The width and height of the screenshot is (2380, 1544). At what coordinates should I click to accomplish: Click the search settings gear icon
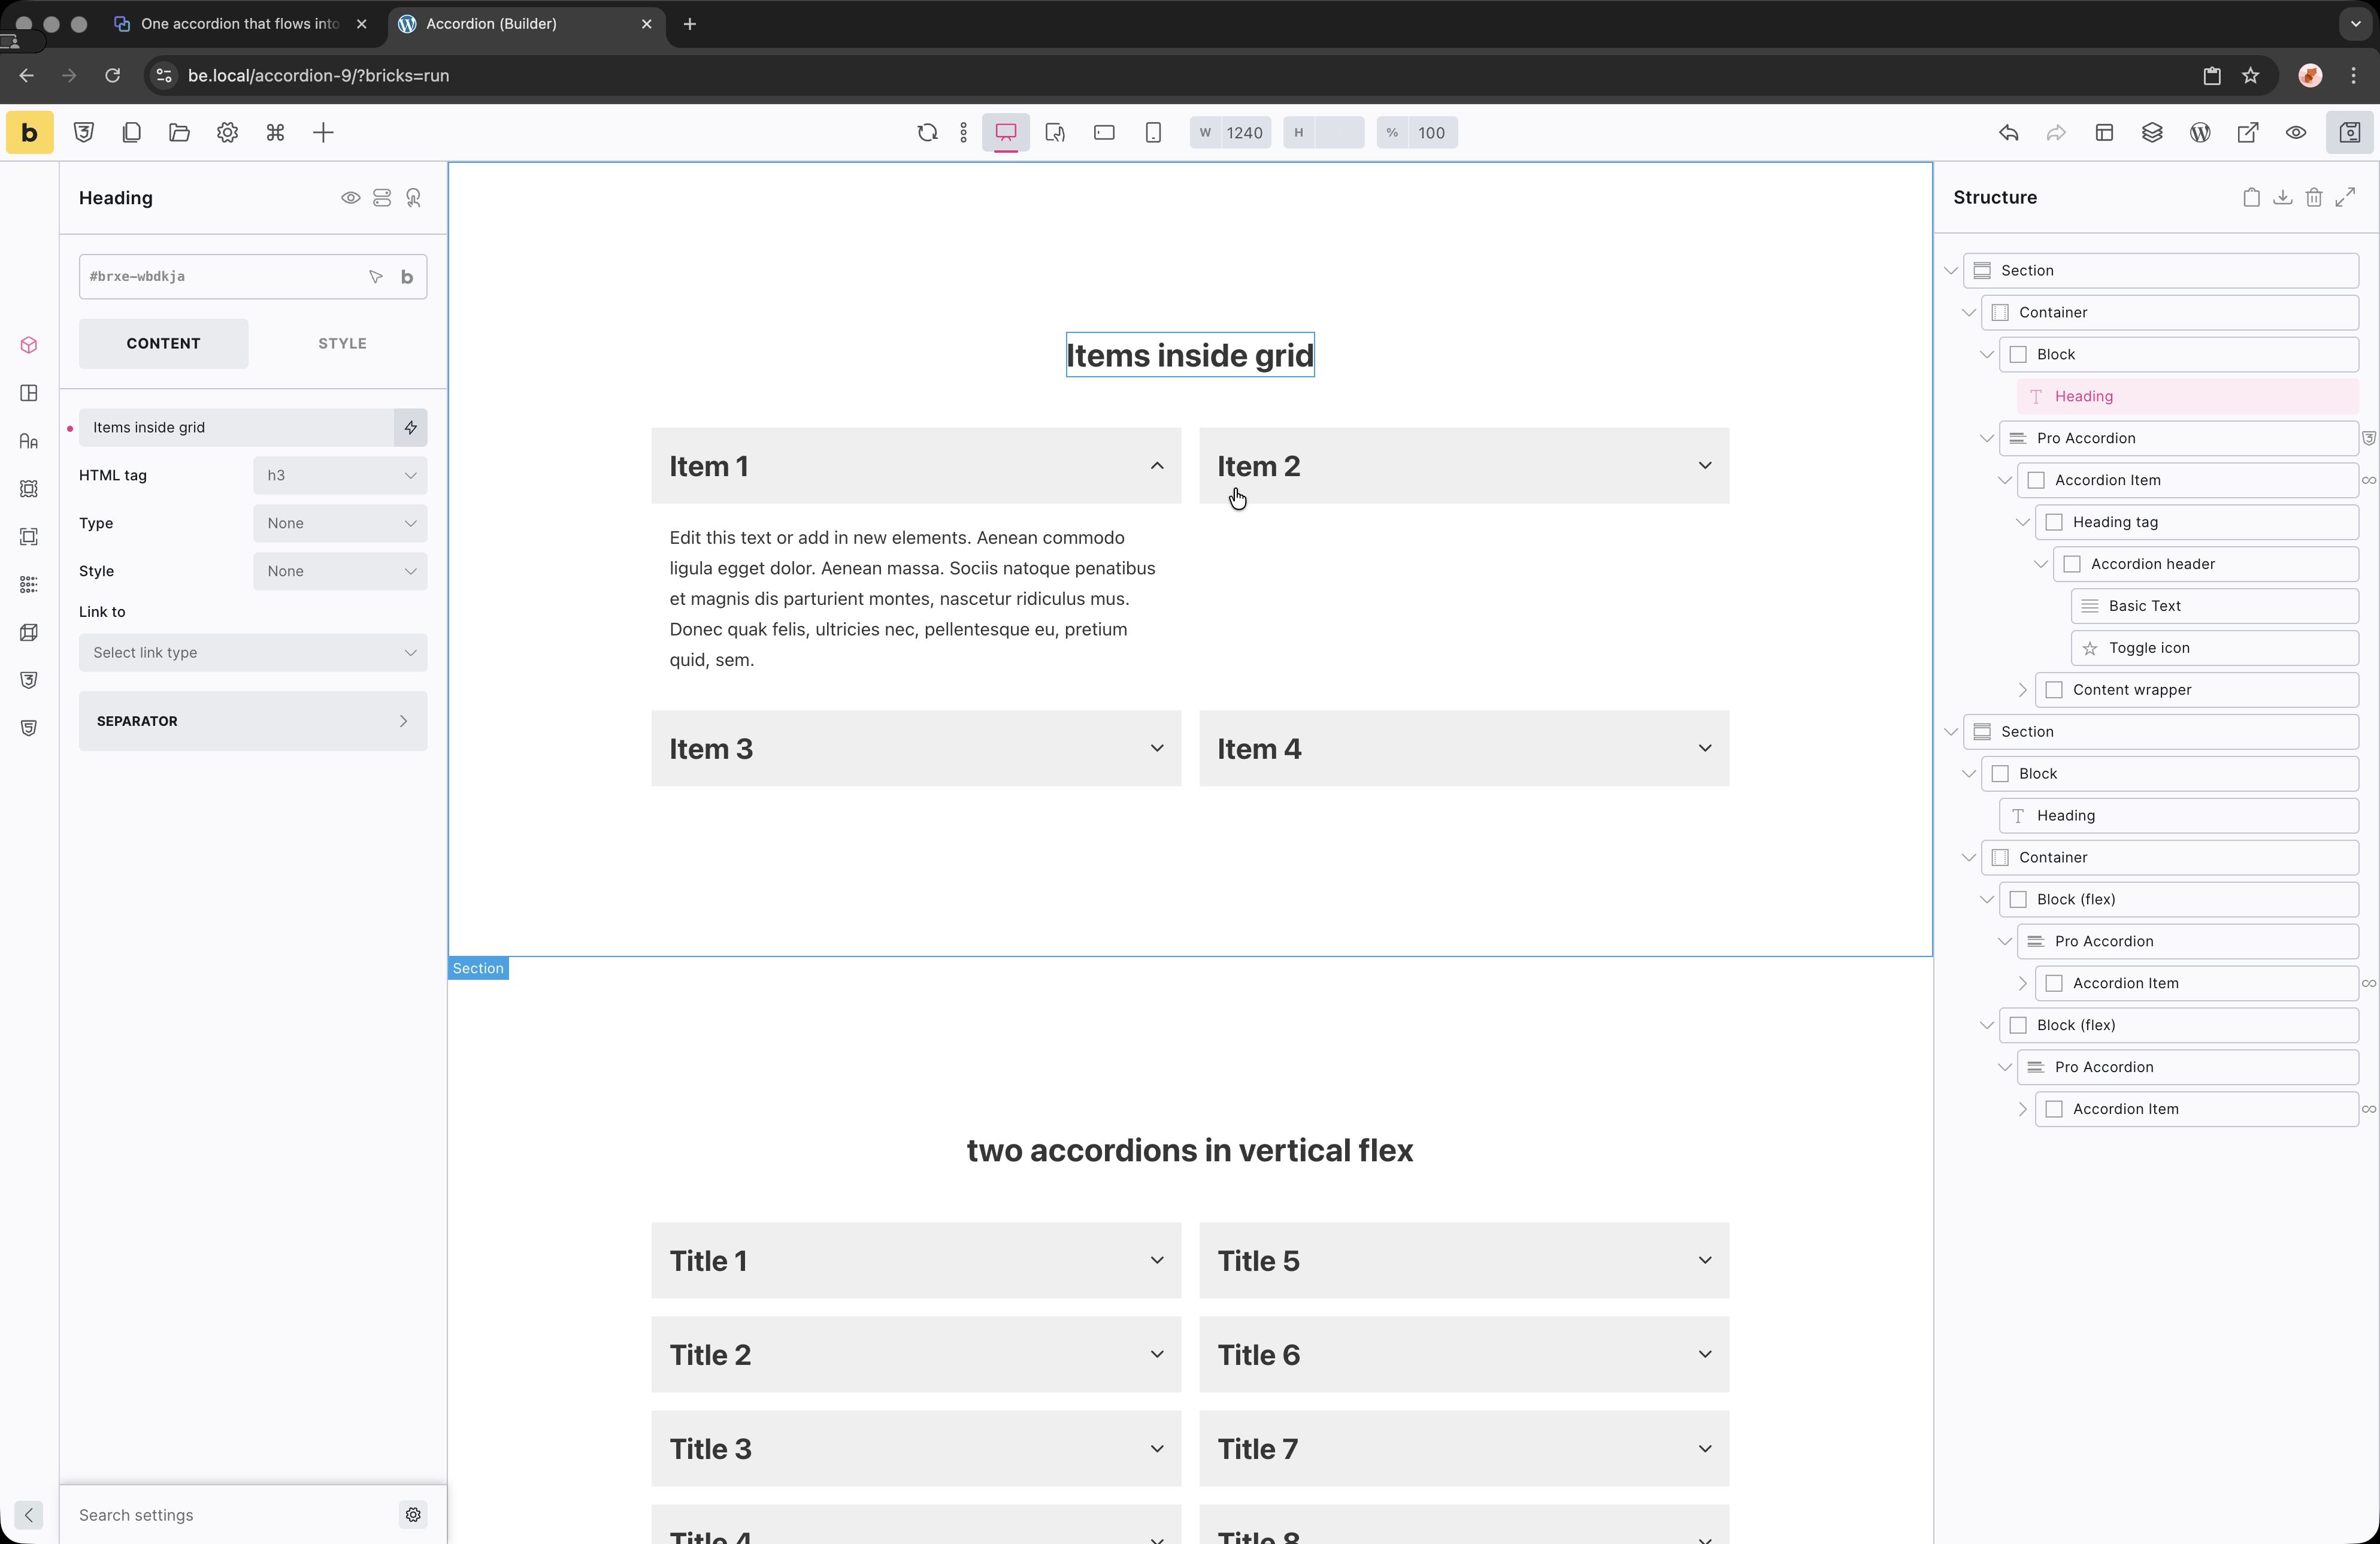413,1515
